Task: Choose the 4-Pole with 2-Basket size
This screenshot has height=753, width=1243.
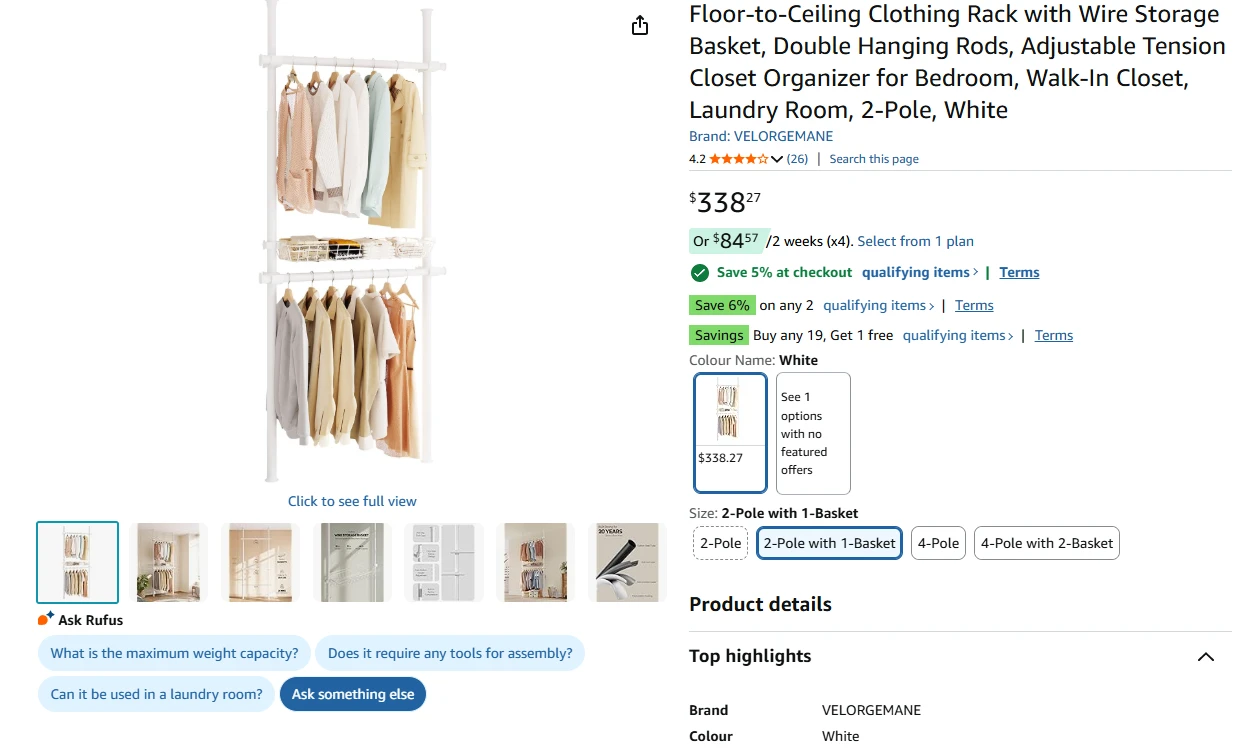Action: (x=1046, y=543)
